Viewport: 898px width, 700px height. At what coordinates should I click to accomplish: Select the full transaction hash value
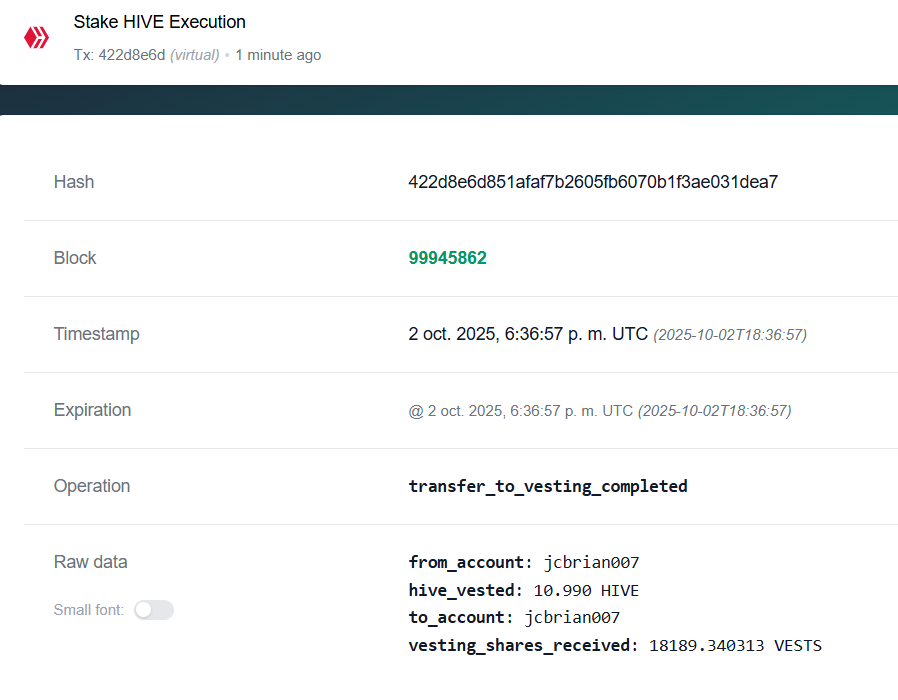tap(592, 182)
